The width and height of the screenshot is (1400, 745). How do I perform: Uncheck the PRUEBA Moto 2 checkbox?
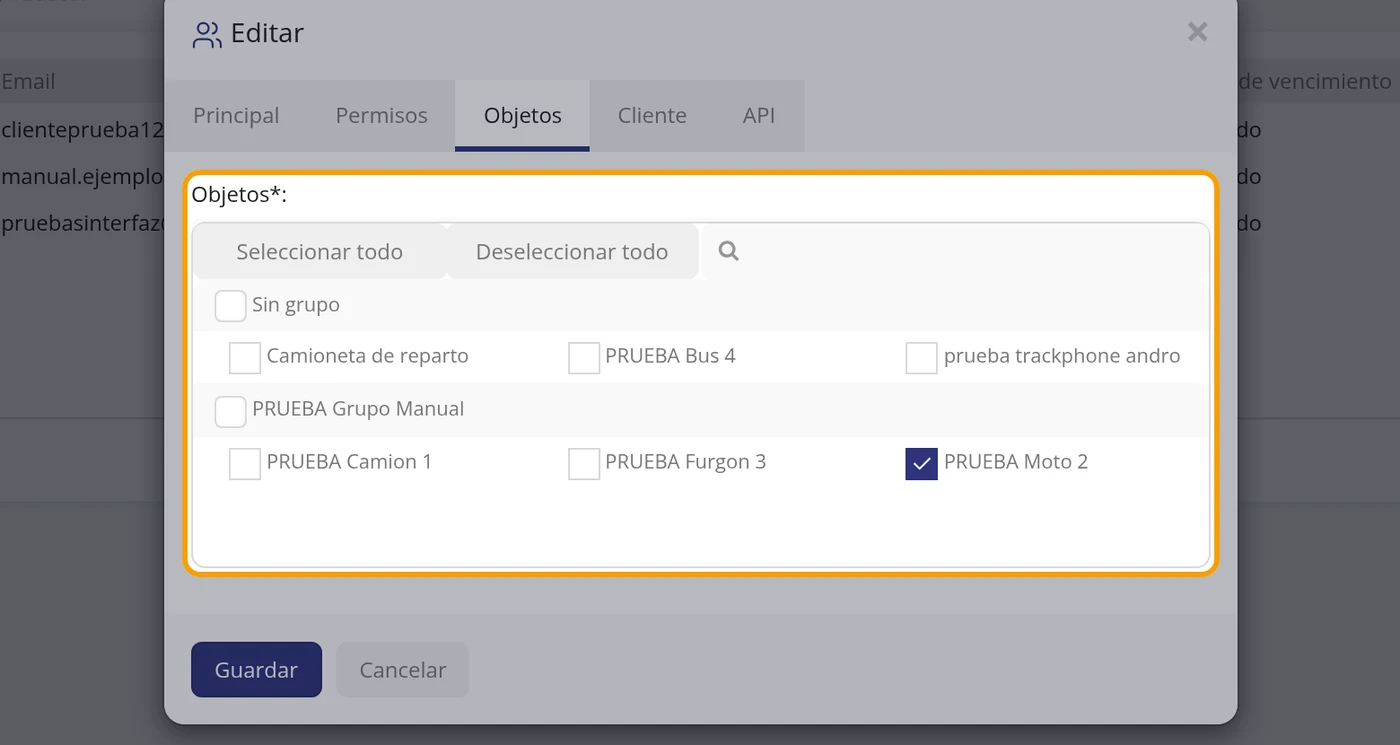pos(921,463)
